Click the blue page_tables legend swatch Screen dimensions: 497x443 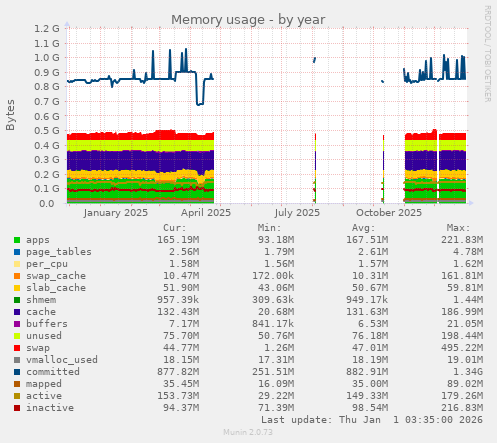17,252
